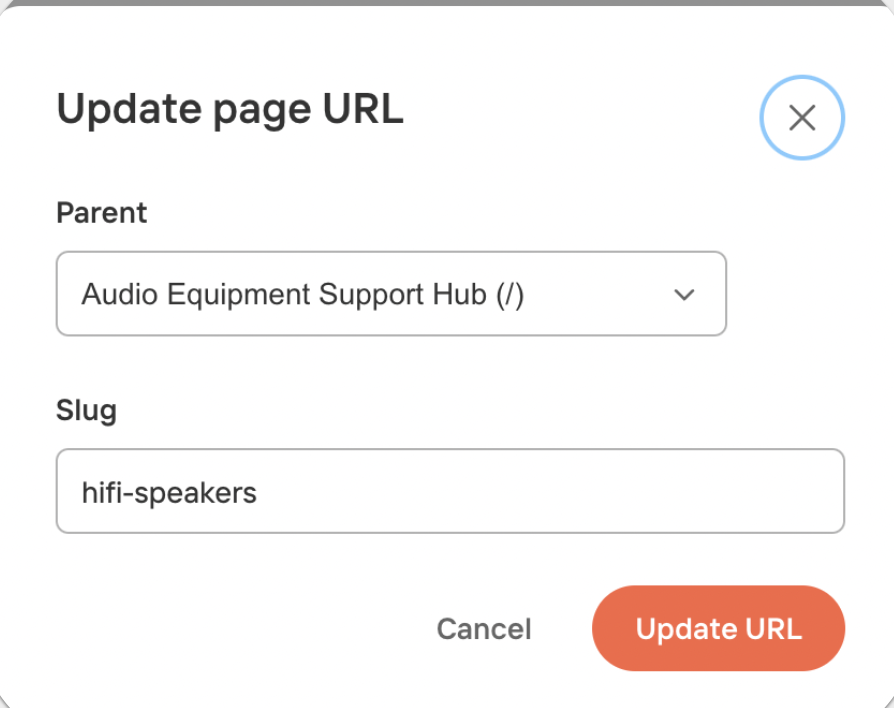Close the Update page URL dialog
This screenshot has height=708, width=894.
point(802,118)
